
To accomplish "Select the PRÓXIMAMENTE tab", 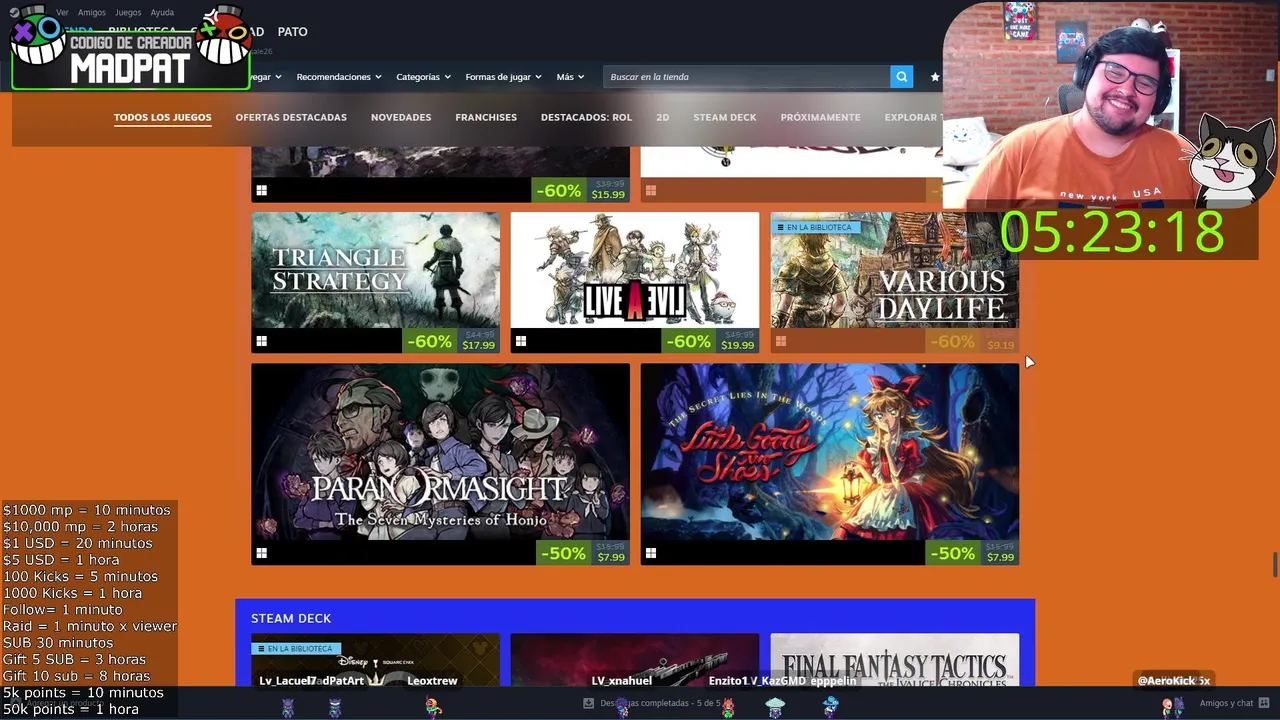I will [820, 117].
